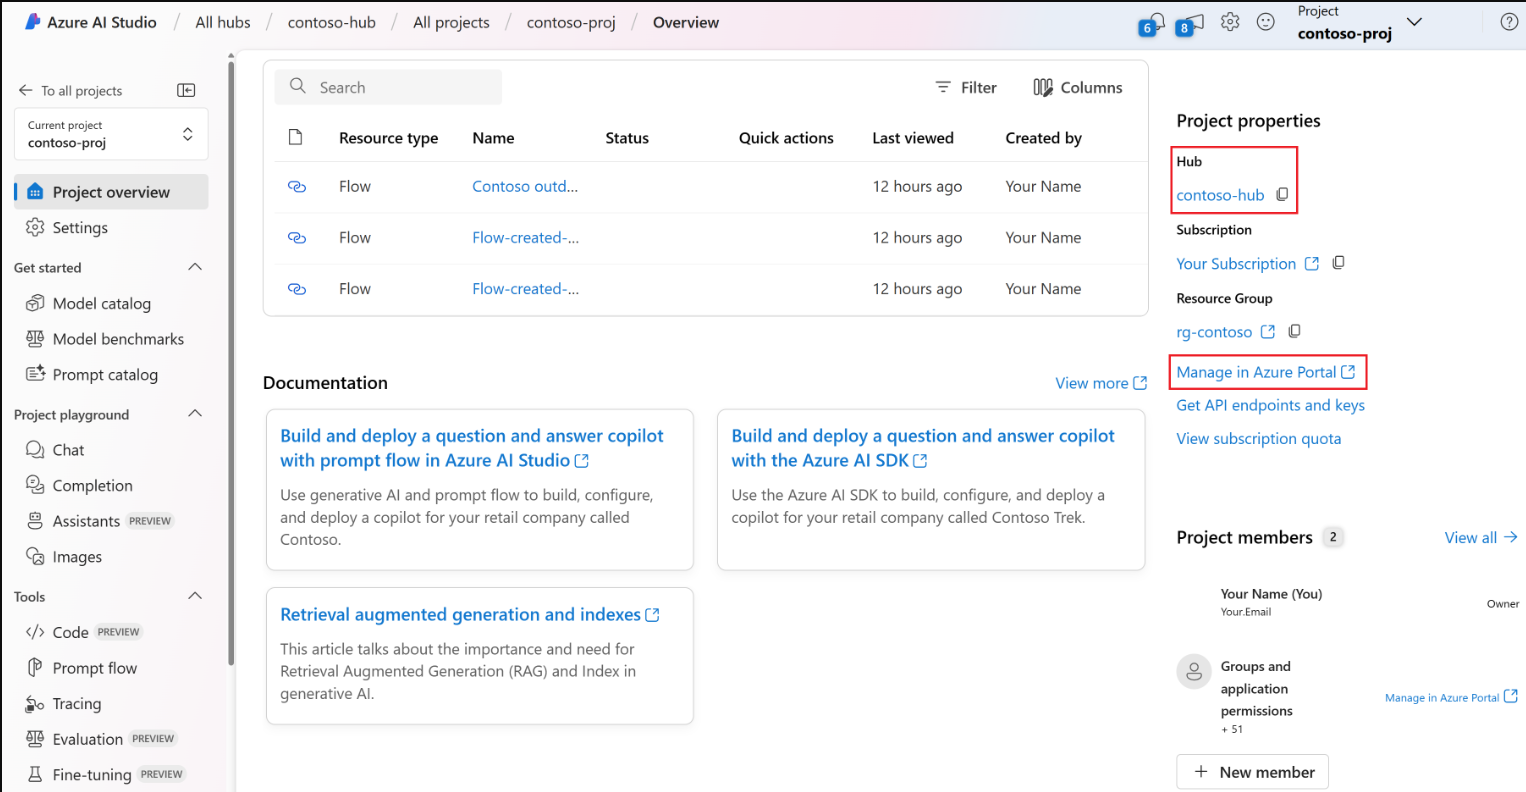Click the Columns icon
Viewport: 1526px width, 792px height.
pos(1043,87)
